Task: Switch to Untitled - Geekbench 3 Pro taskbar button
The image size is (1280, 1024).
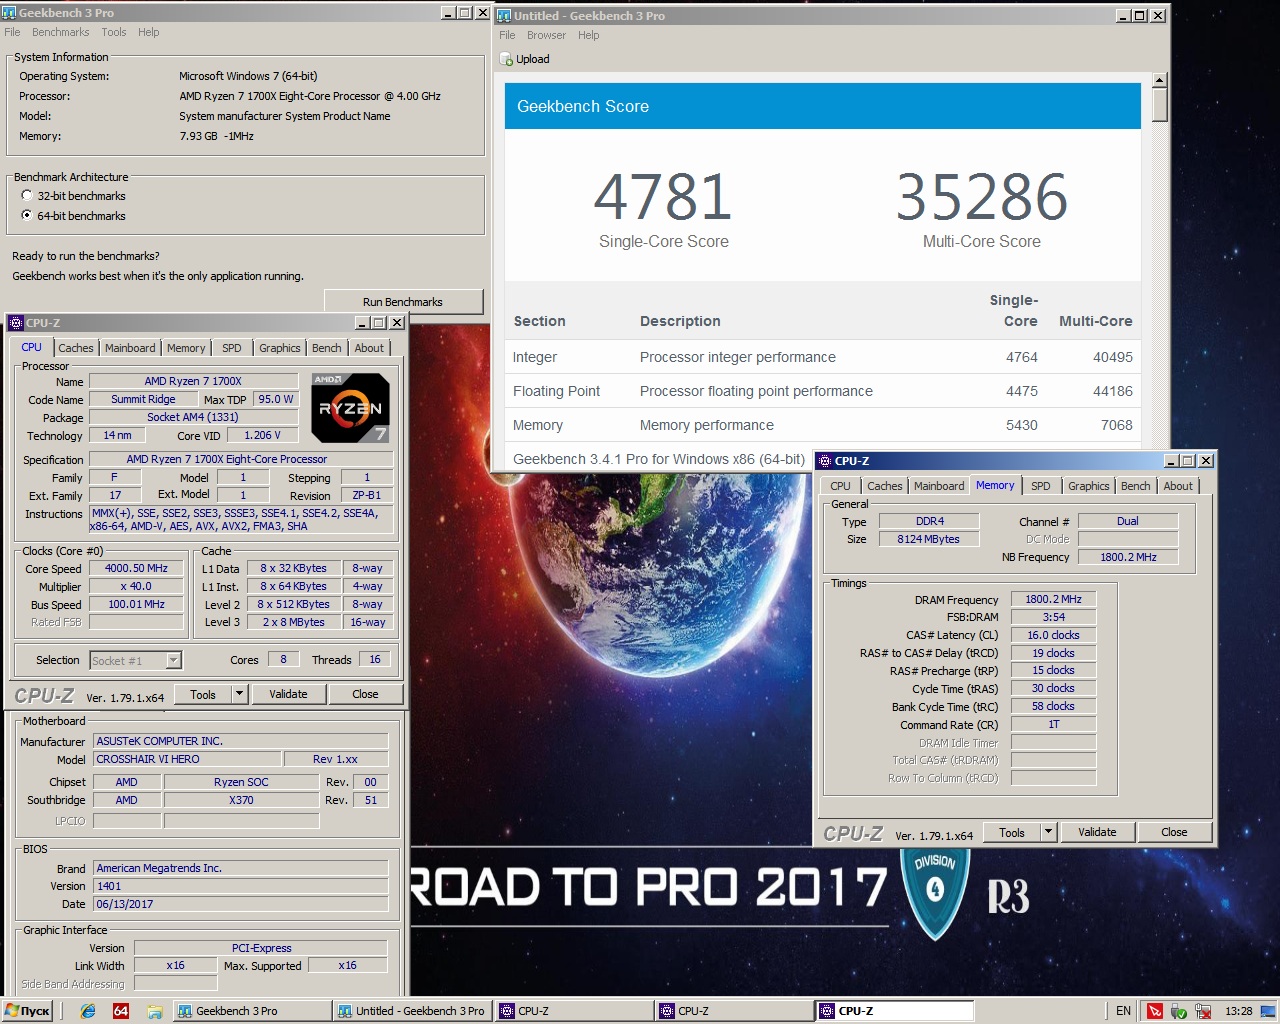Action: point(412,1011)
